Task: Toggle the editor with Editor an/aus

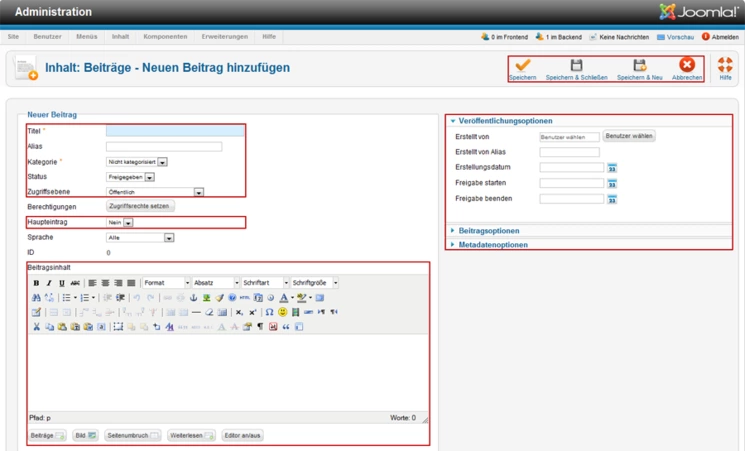Action: point(242,436)
